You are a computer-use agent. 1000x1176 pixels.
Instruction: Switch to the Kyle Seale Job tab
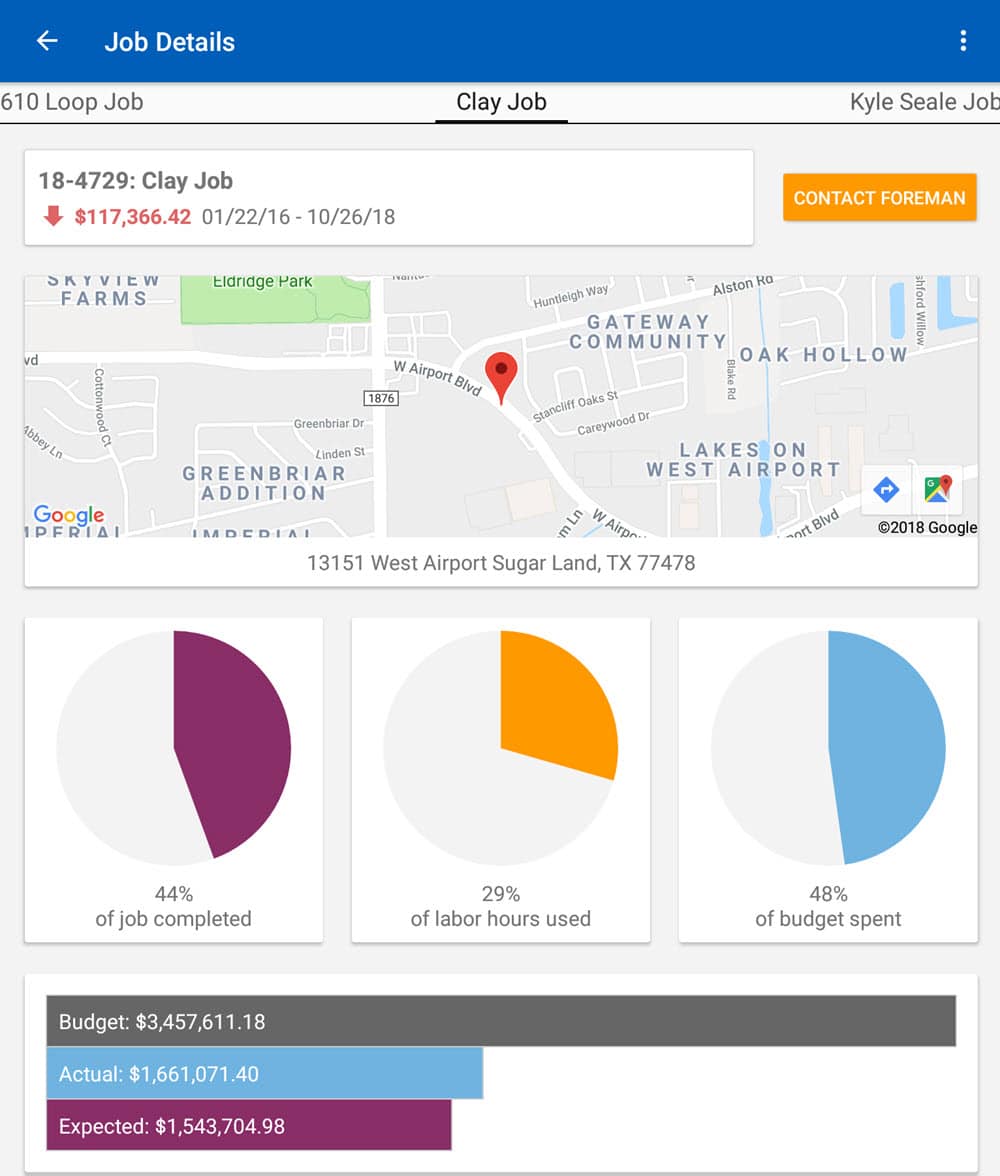pyautogui.click(x=923, y=102)
